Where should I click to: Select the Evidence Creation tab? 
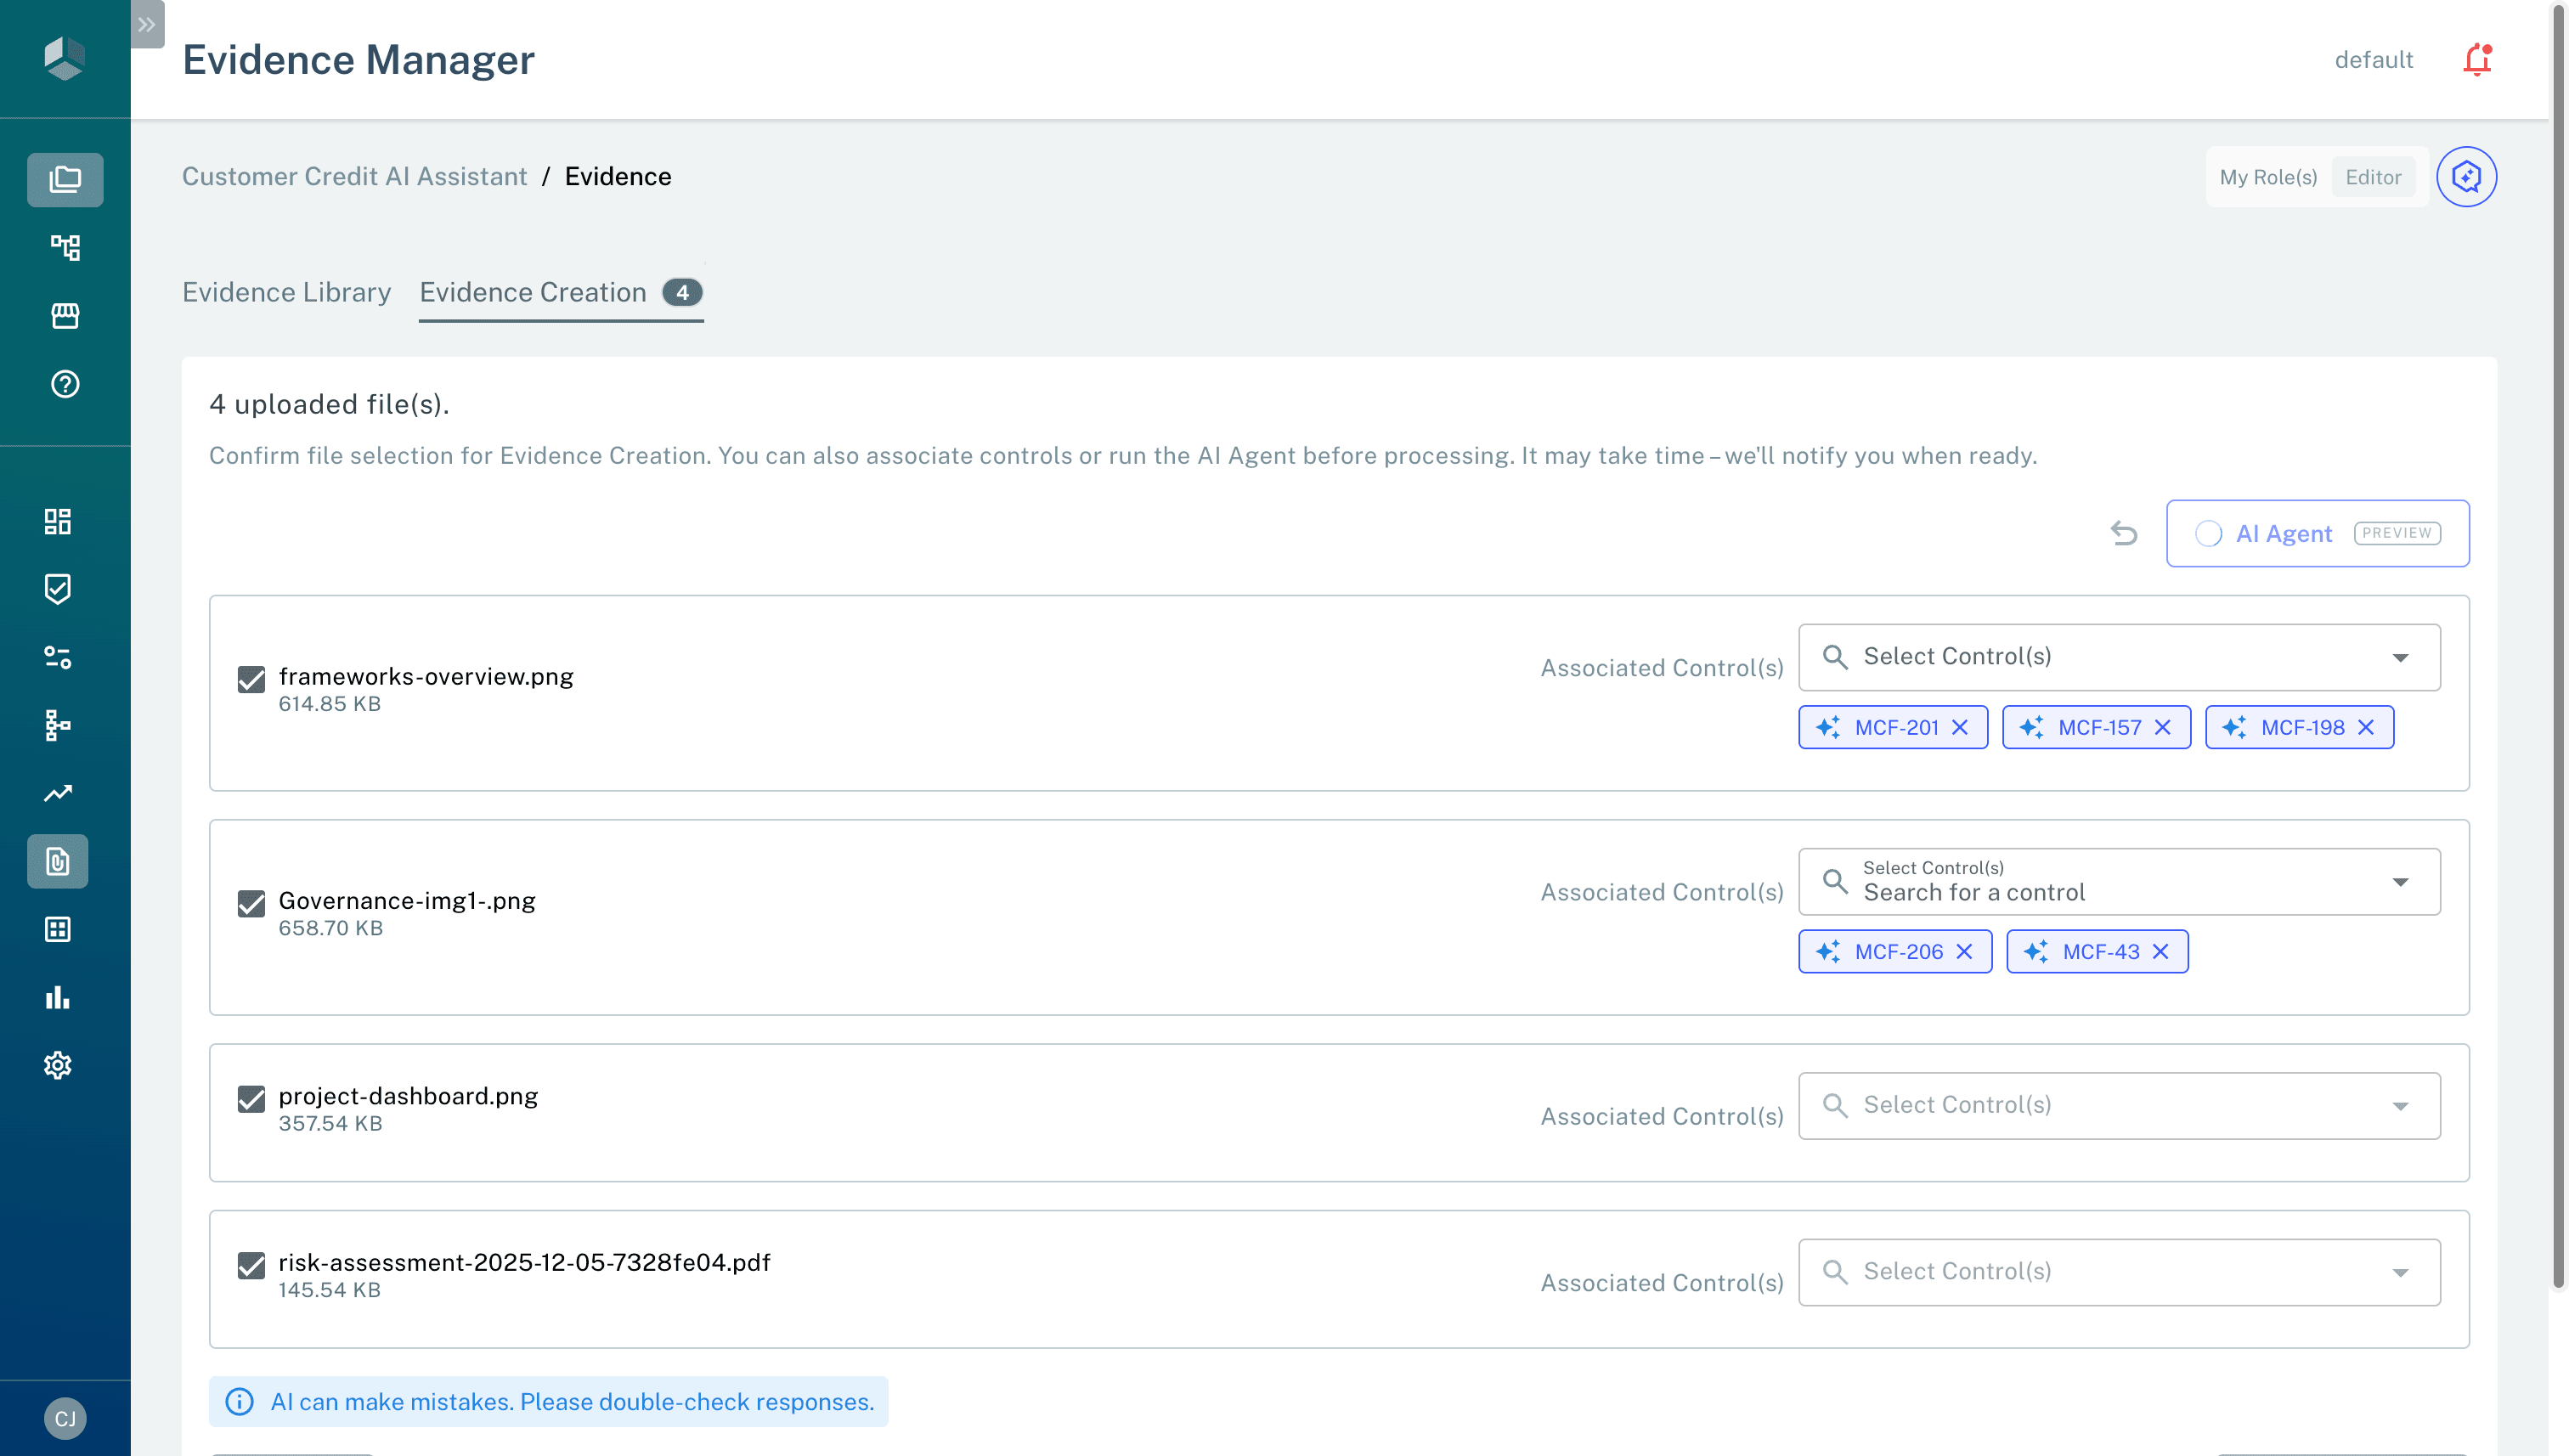[x=532, y=292]
